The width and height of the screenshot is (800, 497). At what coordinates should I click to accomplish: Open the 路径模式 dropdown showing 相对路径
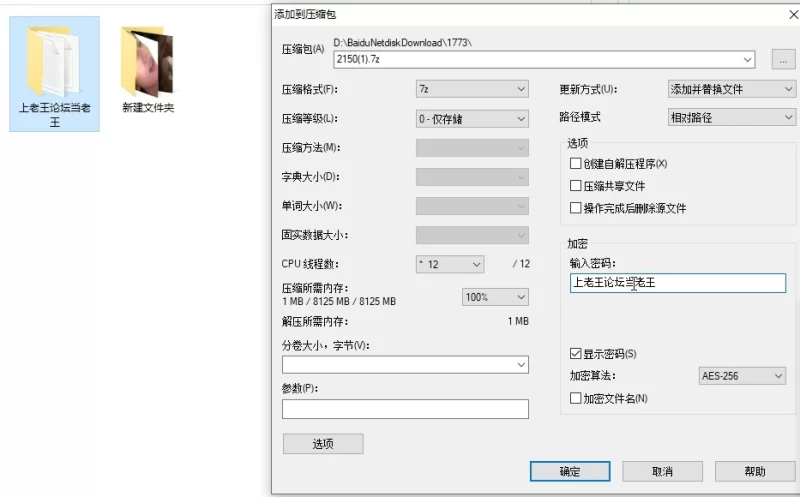pyautogui.click(x=732, y=118)
